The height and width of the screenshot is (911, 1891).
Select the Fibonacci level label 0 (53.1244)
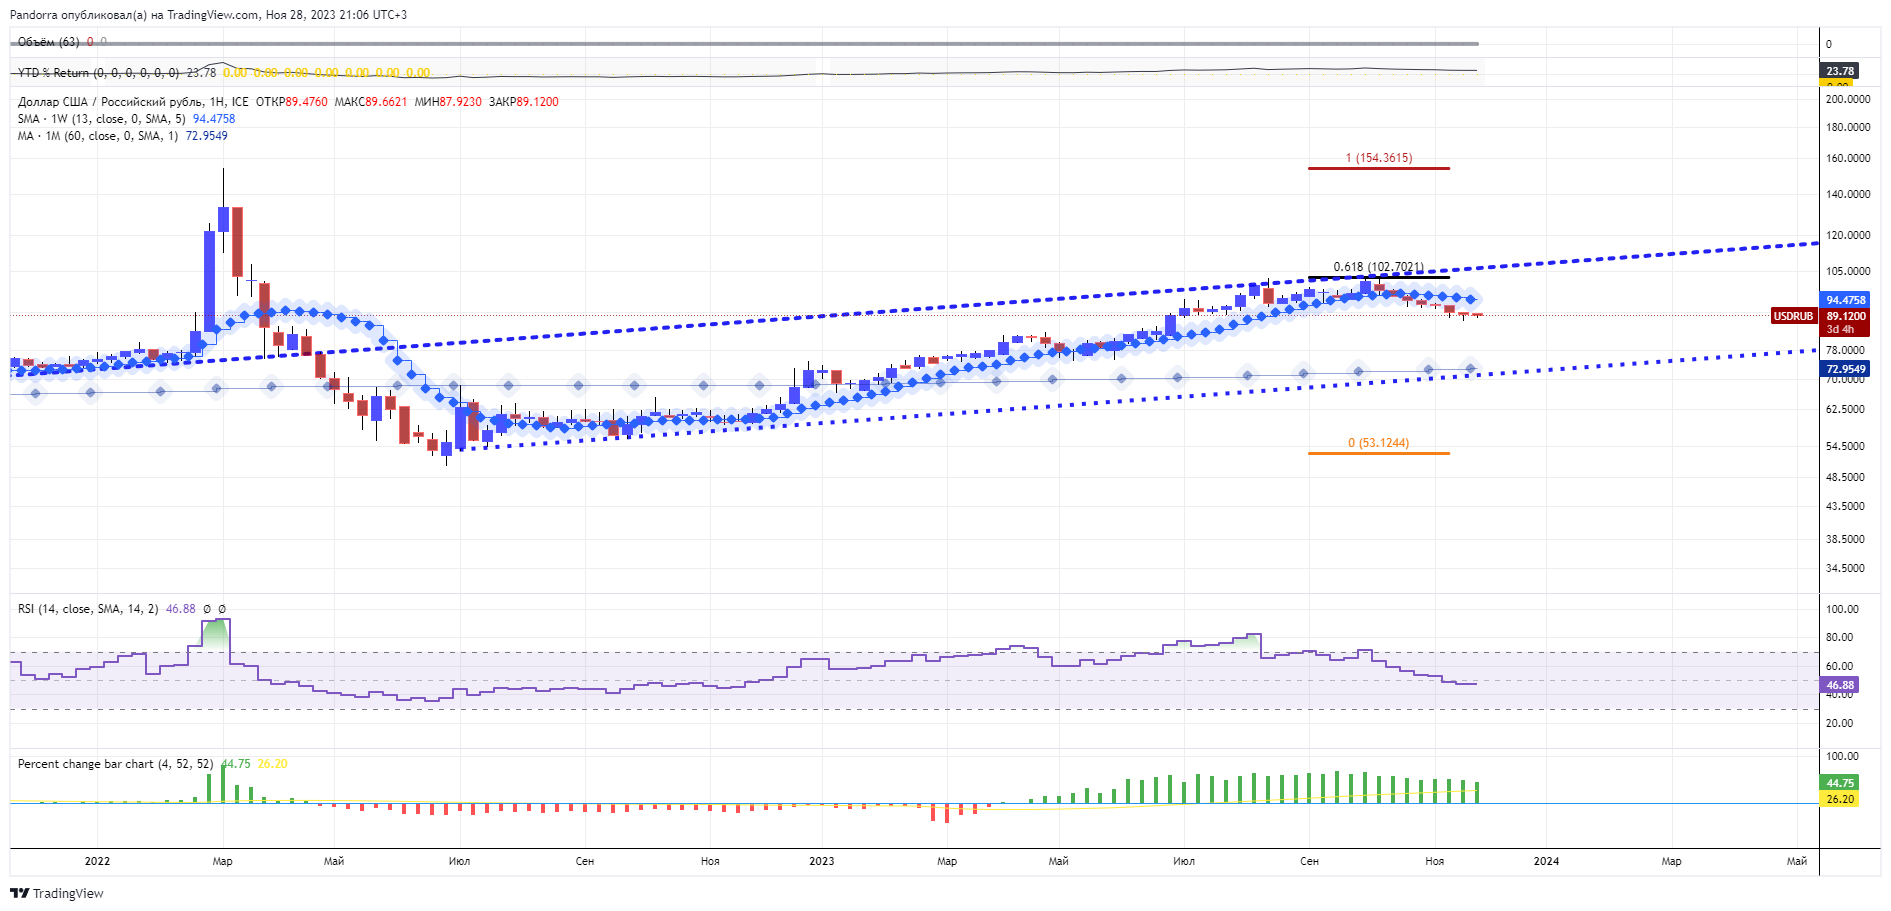[1378, 443]
